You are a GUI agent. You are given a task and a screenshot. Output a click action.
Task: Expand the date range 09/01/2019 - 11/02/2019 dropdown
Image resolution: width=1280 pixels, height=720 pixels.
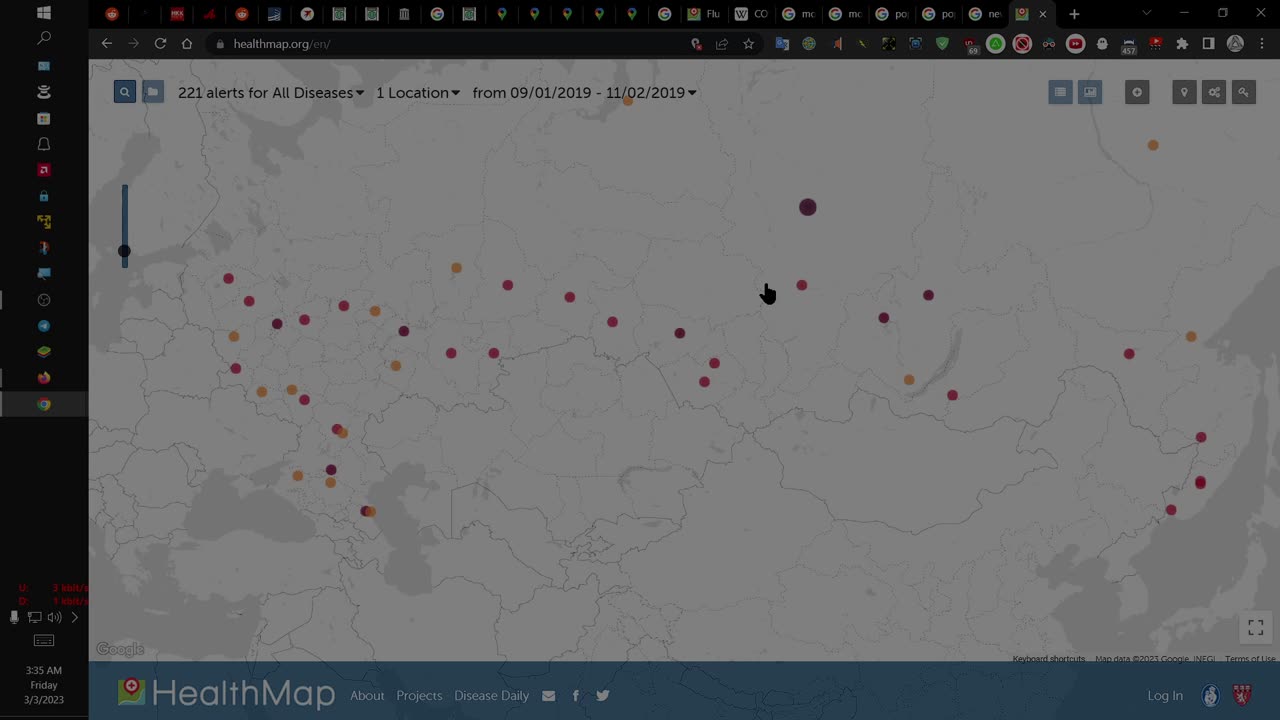pyautogui.click(x=585, y=92)
